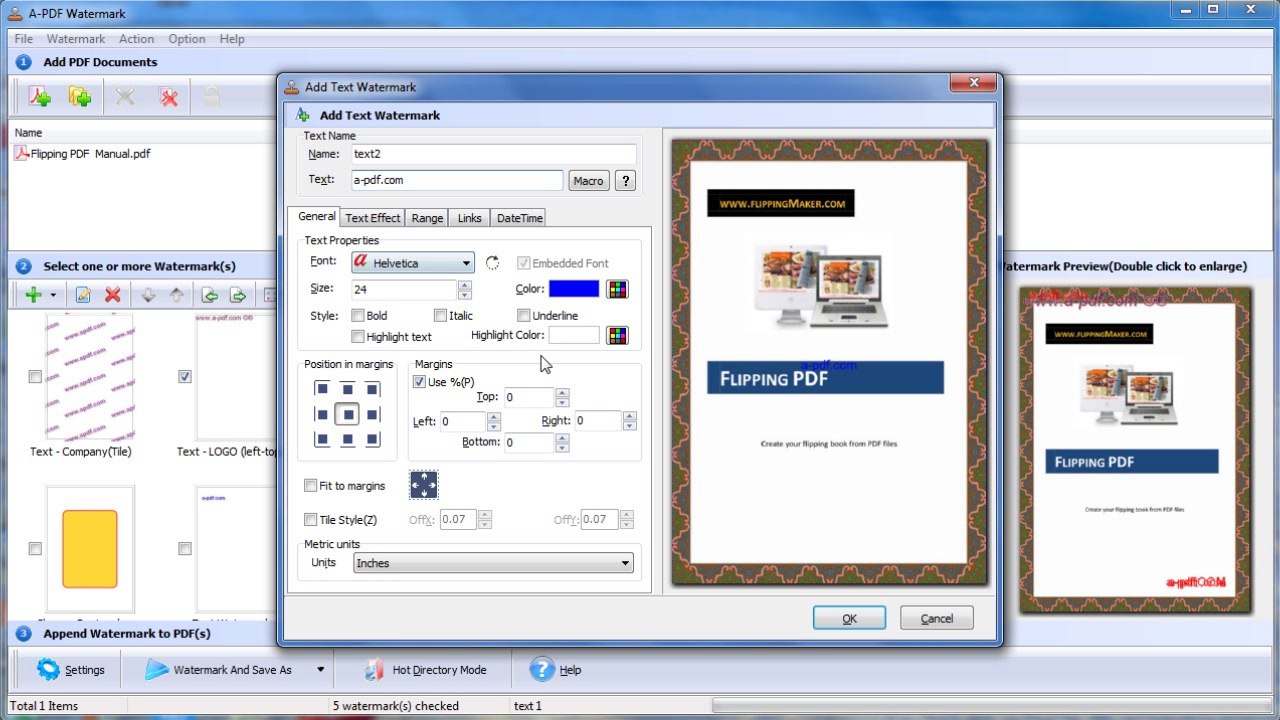Click the Edit watermark pencil icon
Viewport: 1280px width, 720px height.
coord(83,295)
